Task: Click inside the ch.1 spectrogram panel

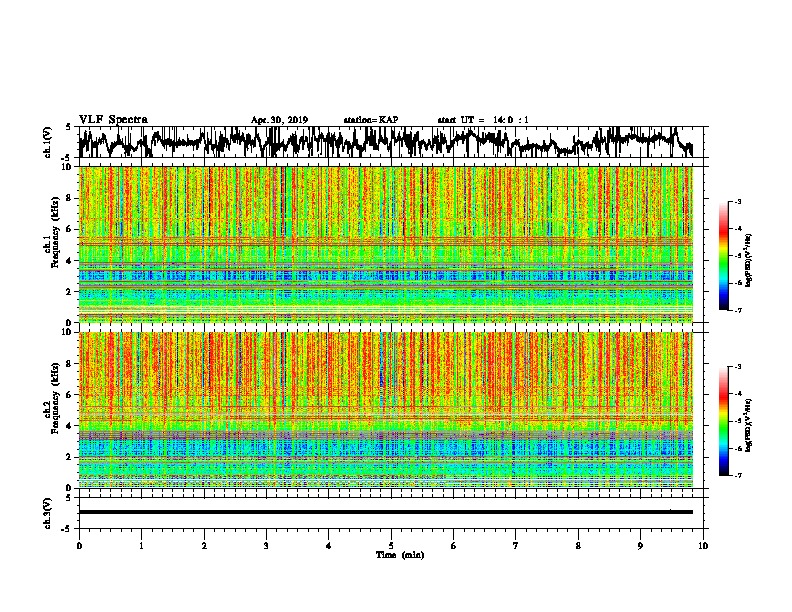Action: pos(386,244)
